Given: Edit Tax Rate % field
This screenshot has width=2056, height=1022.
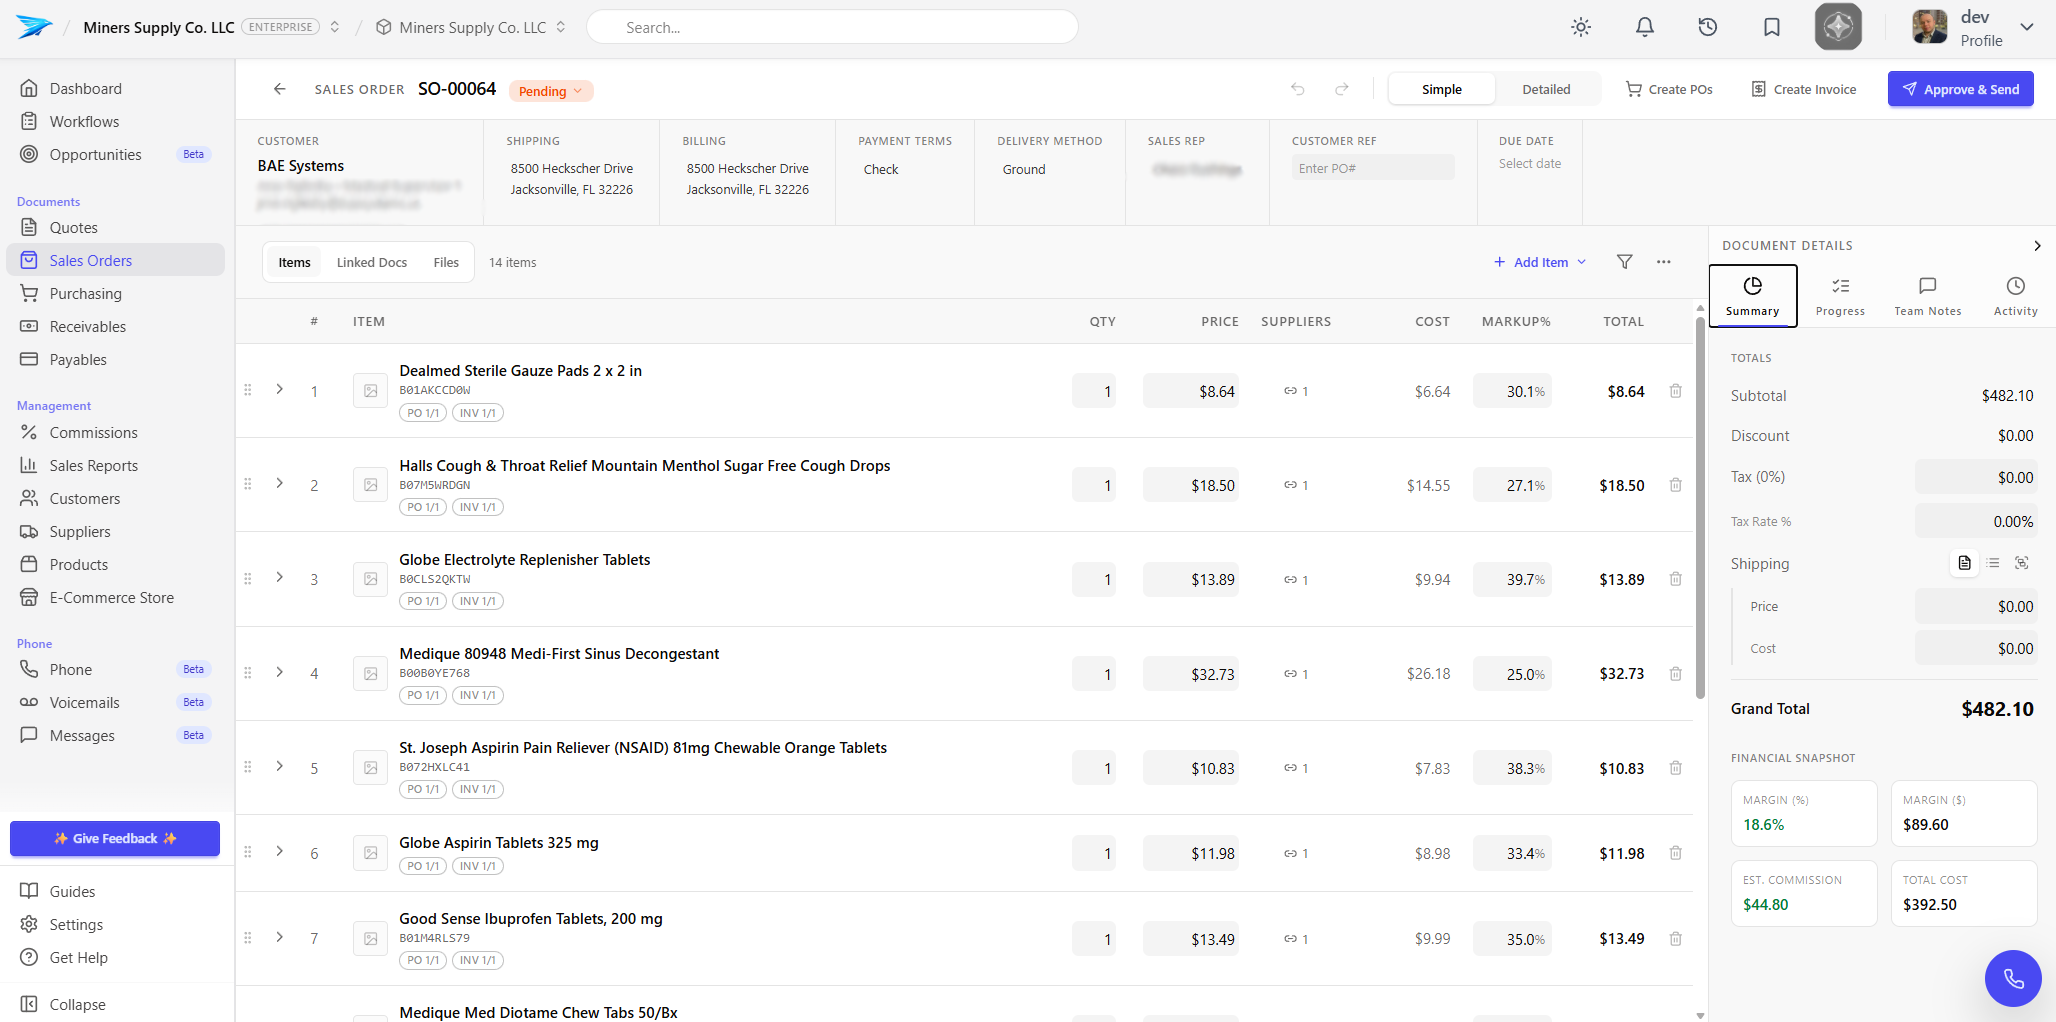Looking at the screenshot, I should point(1976,521).
